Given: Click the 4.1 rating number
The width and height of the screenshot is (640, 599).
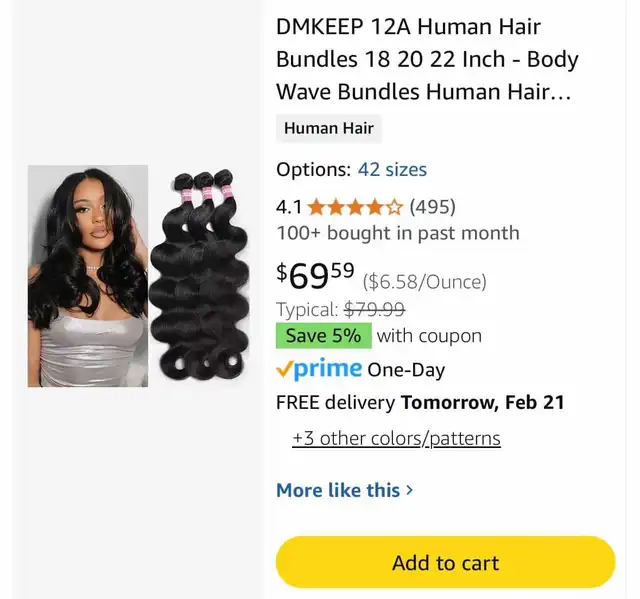Looking at the screenshot, I should [289, 207].
